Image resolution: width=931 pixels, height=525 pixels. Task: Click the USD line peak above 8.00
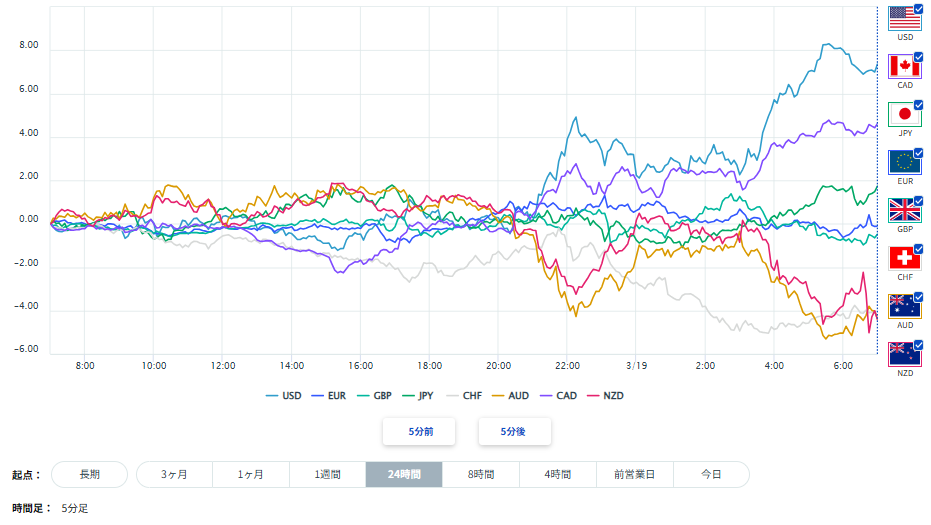[x=827, y=45]
